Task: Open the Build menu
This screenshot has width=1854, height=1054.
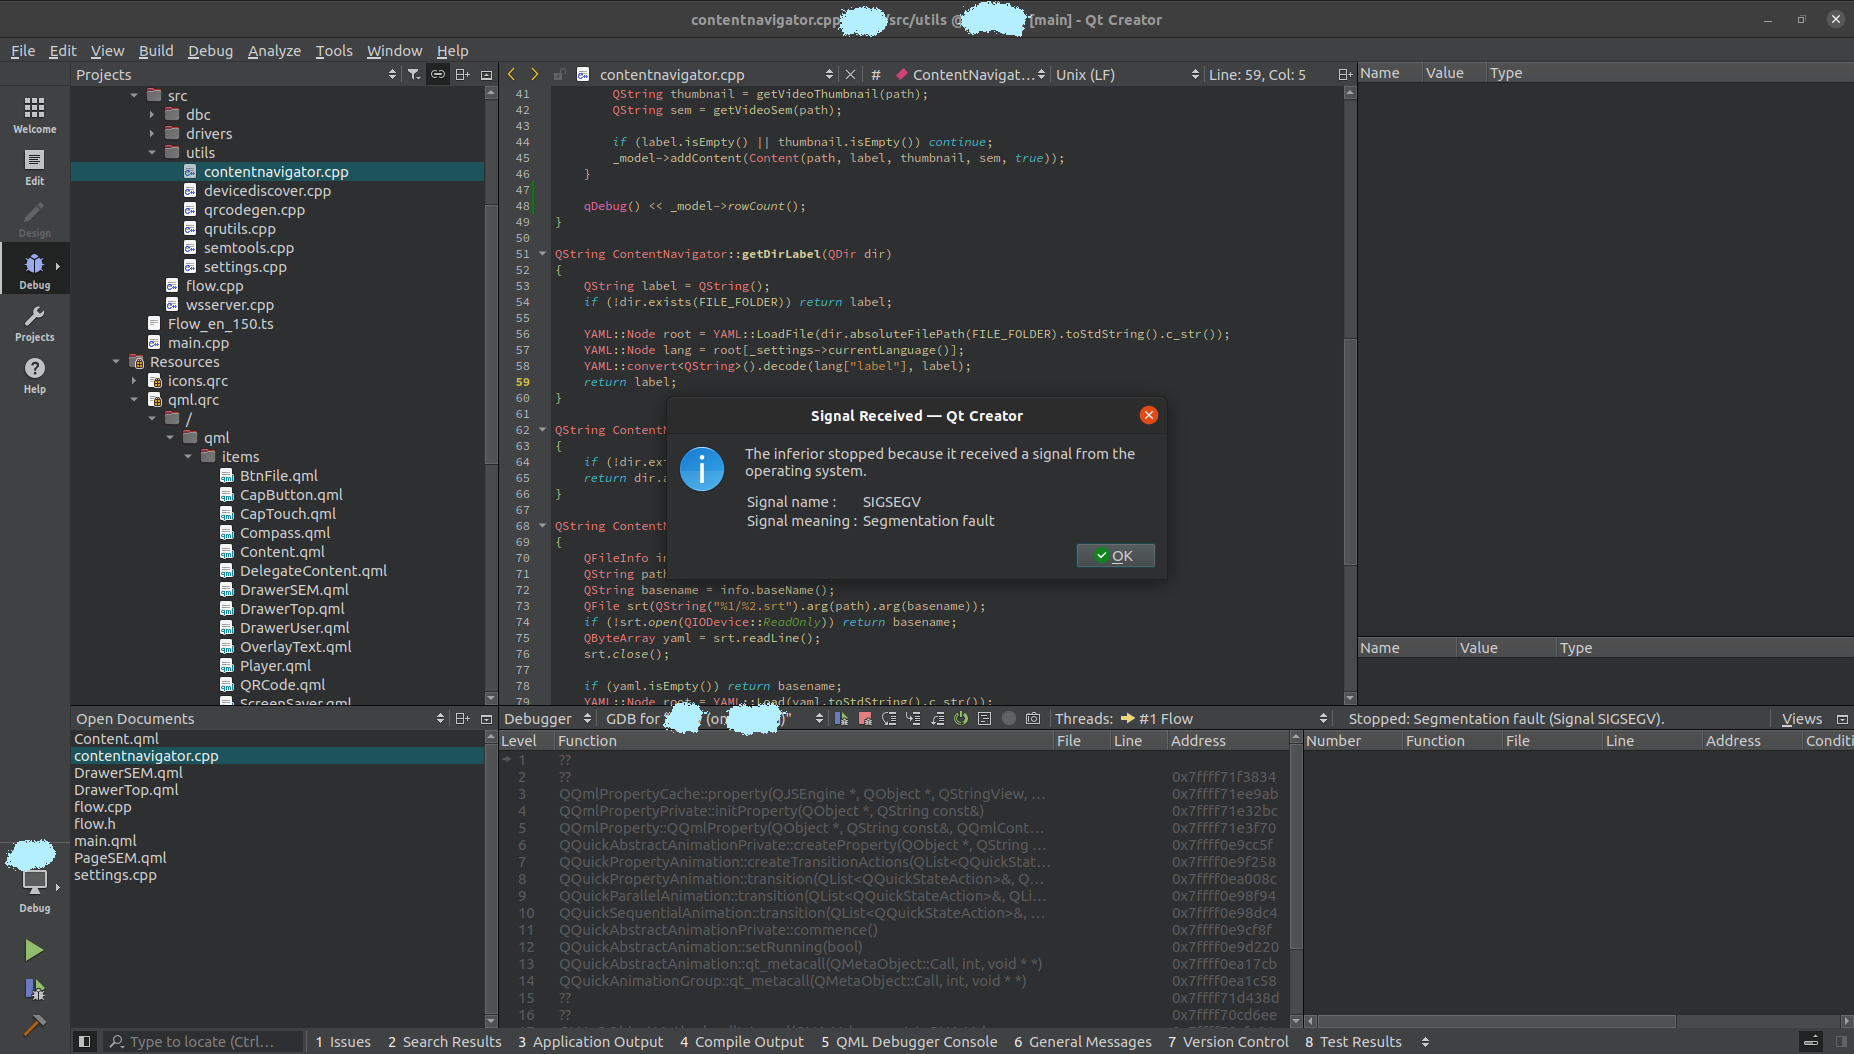Action: click(156, 50)
